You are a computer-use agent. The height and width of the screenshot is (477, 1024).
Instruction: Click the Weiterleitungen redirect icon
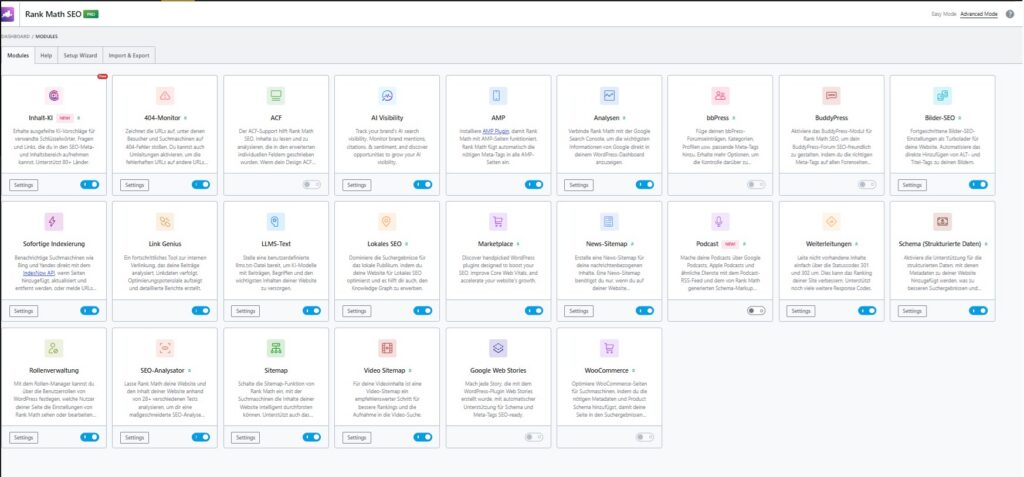click(831, 222)
